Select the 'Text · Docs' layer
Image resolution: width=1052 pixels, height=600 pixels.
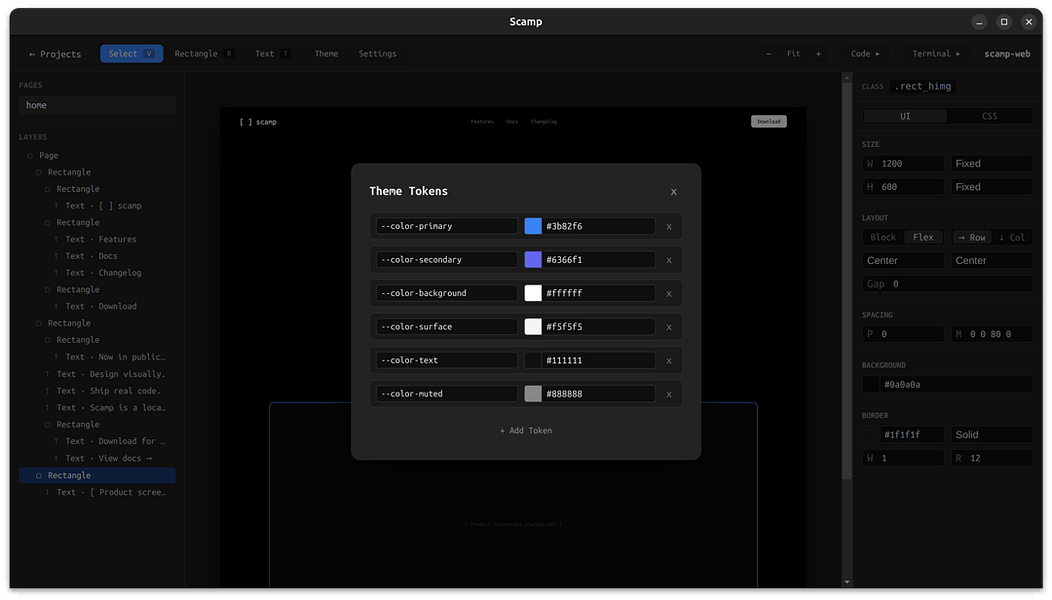(x=97, y=256)
